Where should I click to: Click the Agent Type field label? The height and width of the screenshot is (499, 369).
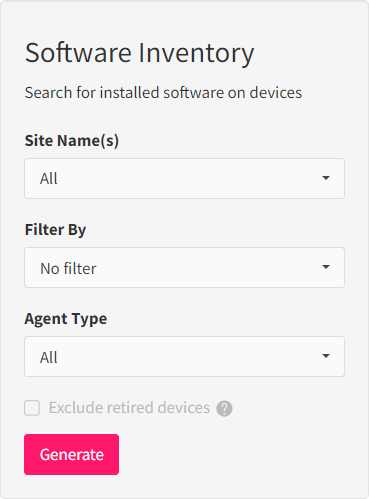(66, 319)
